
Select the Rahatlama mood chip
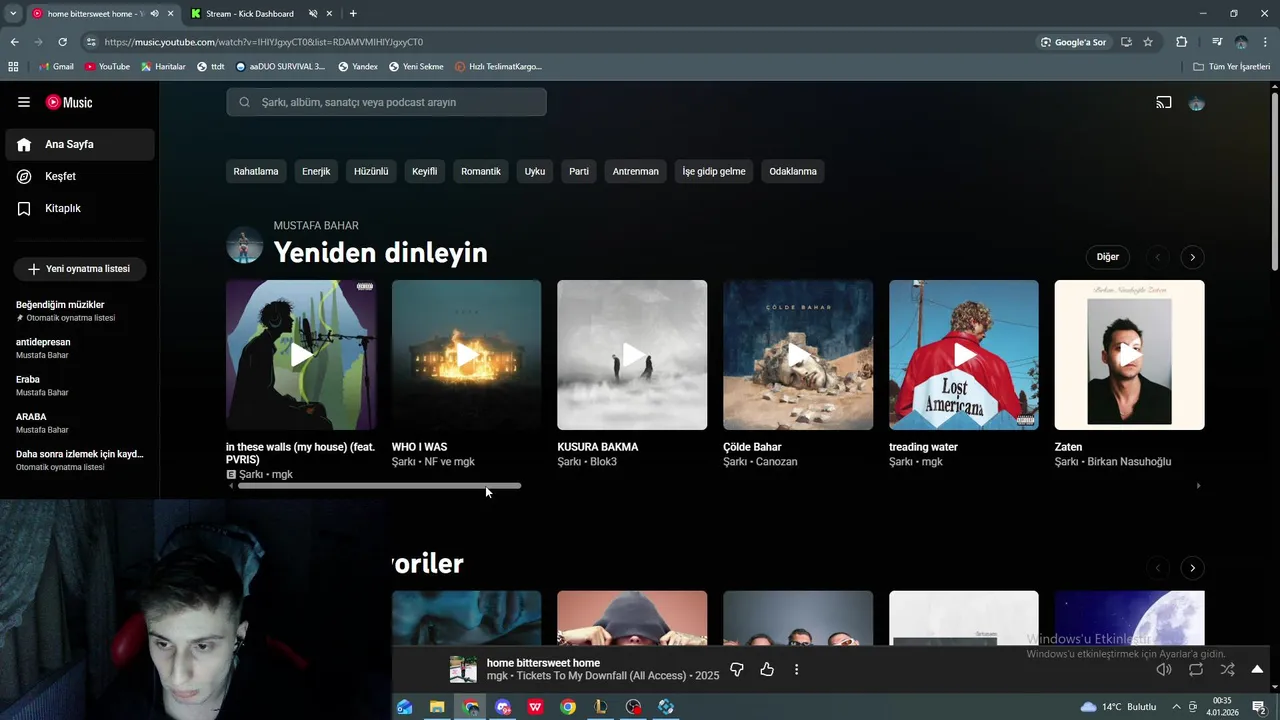pyautogui.click(x=256, y=171)
